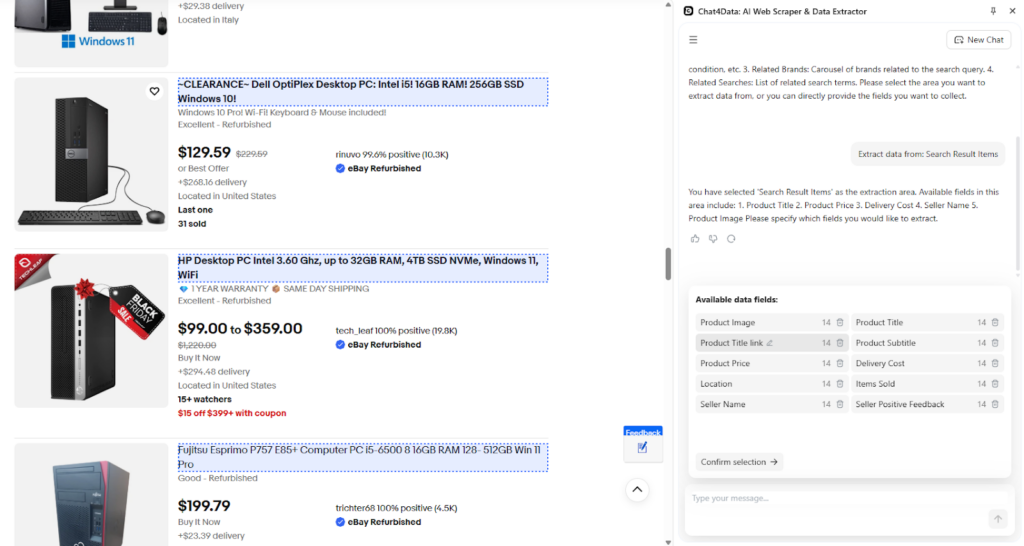This screenshot has width=1024, height=546.
Task: Click 'Extract data from: Search Result Items' message
Action: point(928,154)
